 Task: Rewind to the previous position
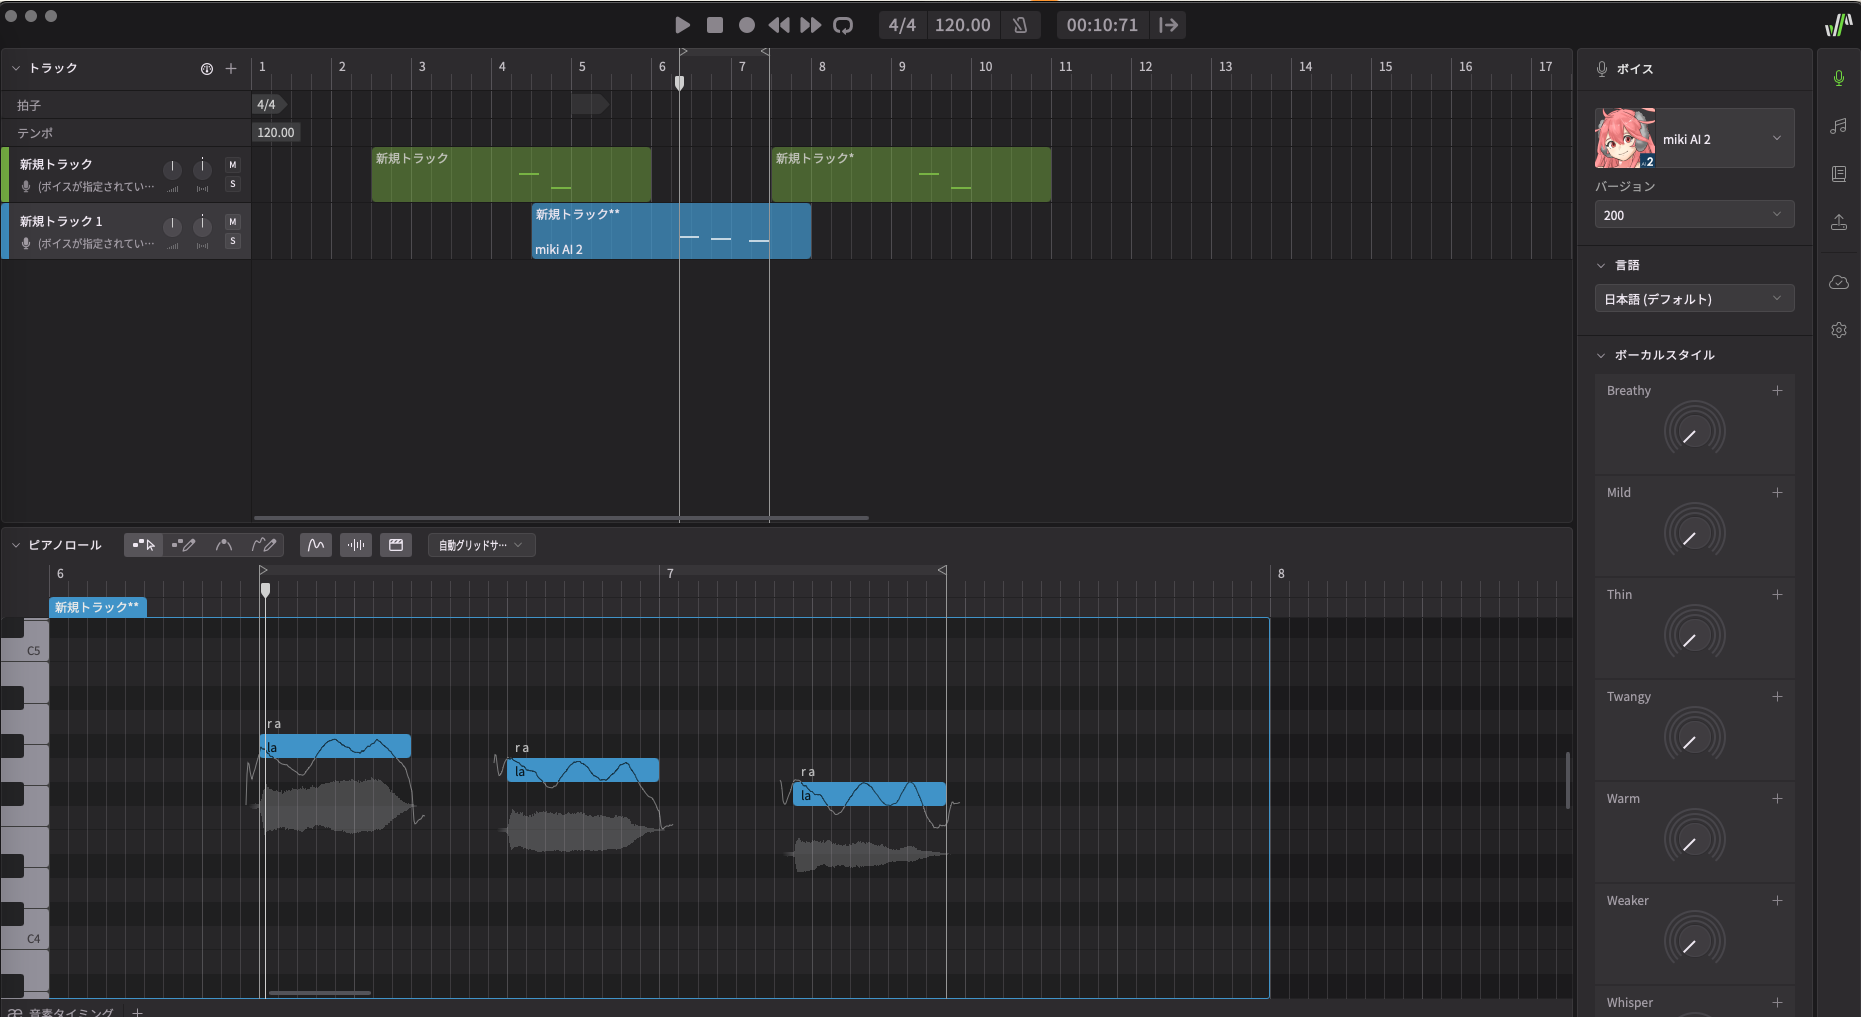[x=779, y=25]
